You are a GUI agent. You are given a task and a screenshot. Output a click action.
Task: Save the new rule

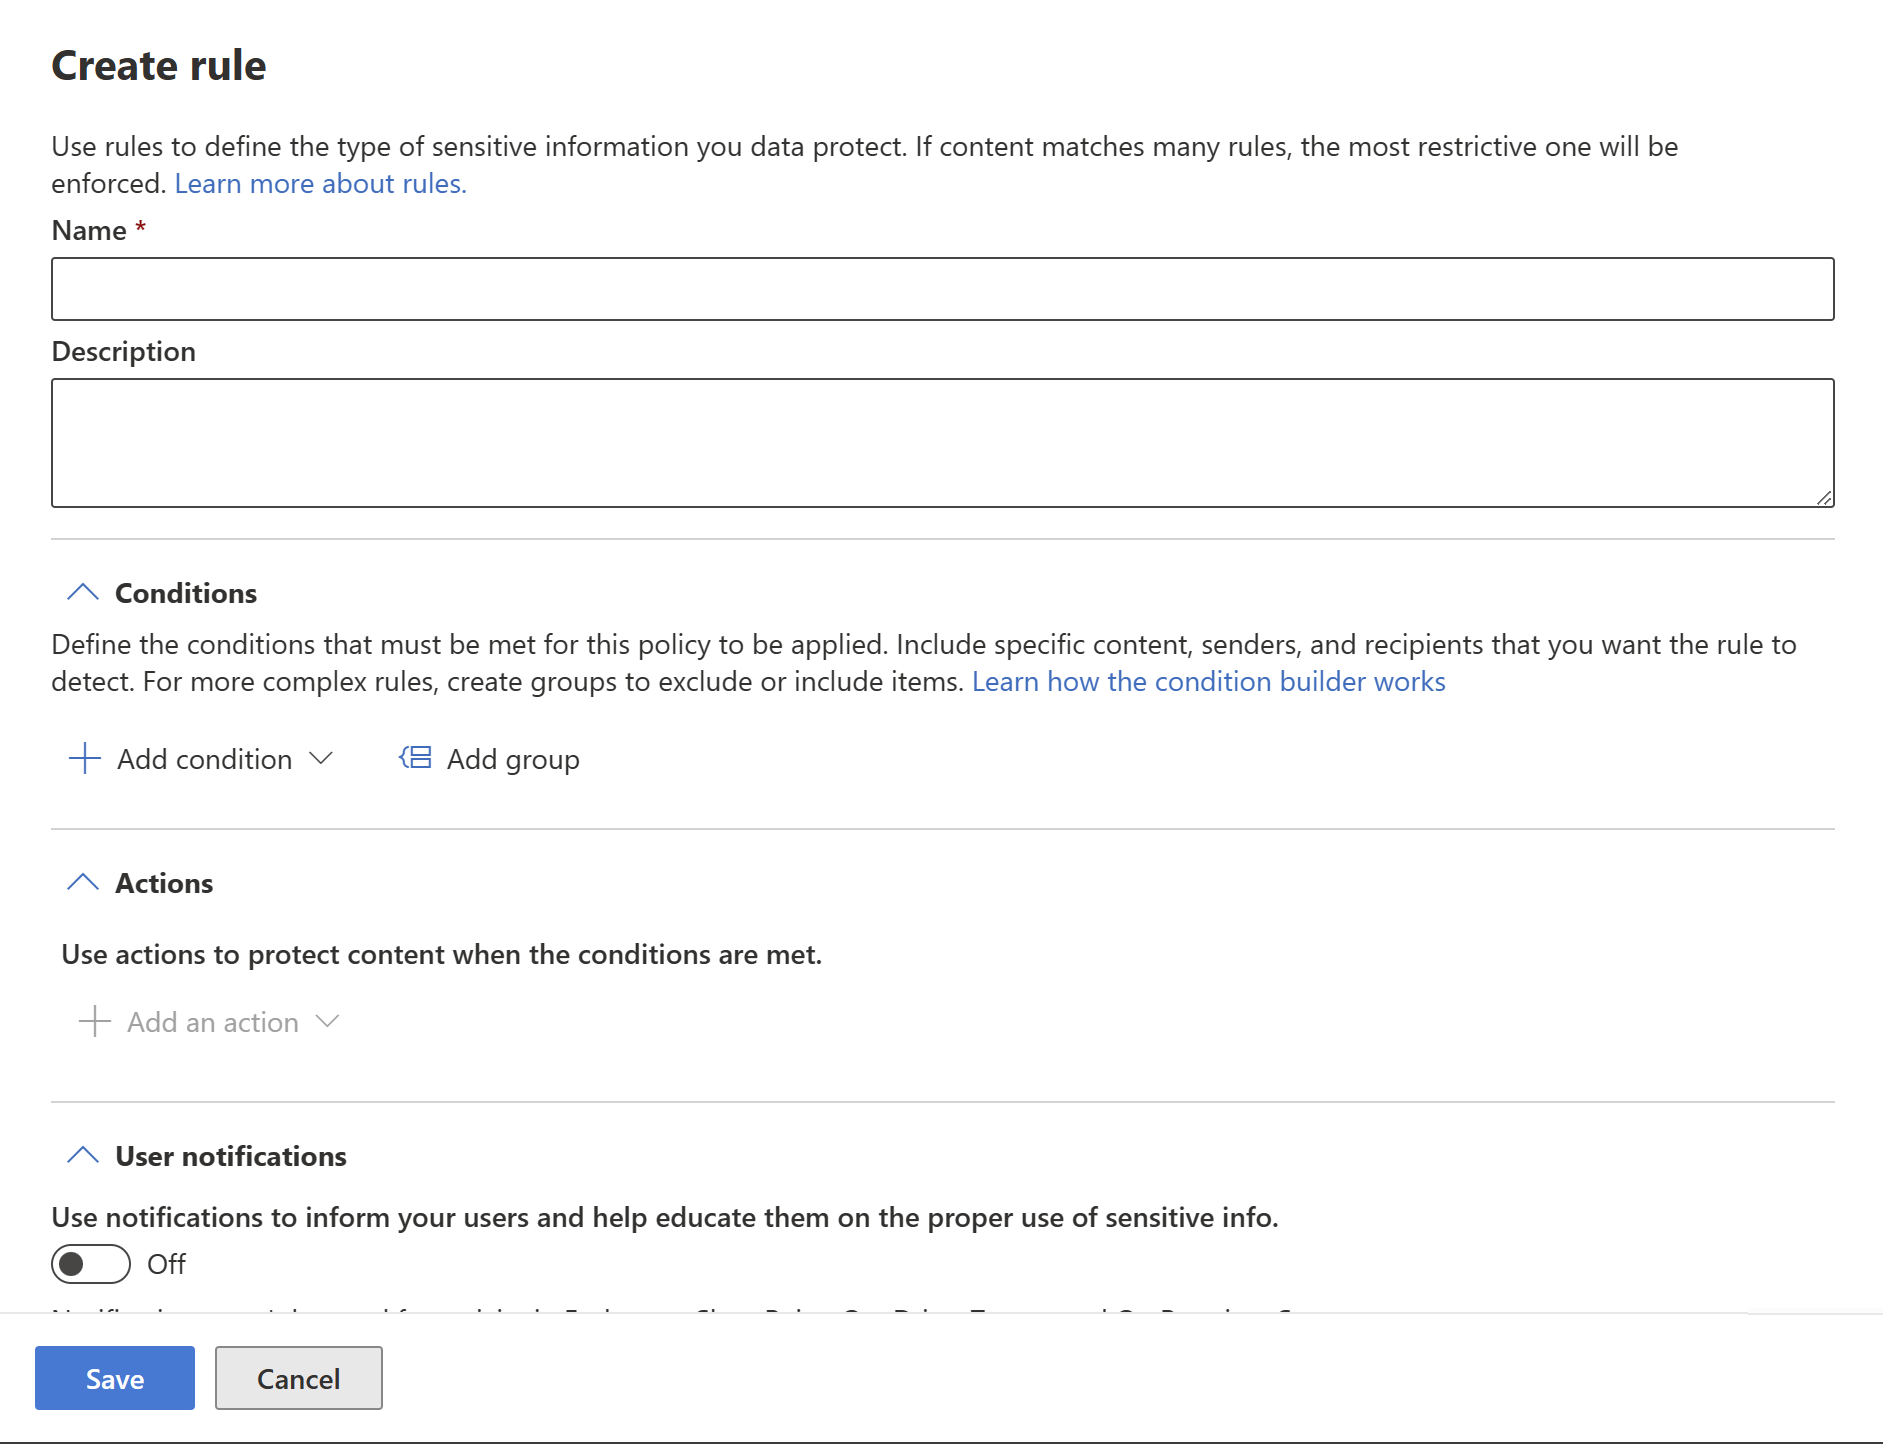[x=114, y=1378]
